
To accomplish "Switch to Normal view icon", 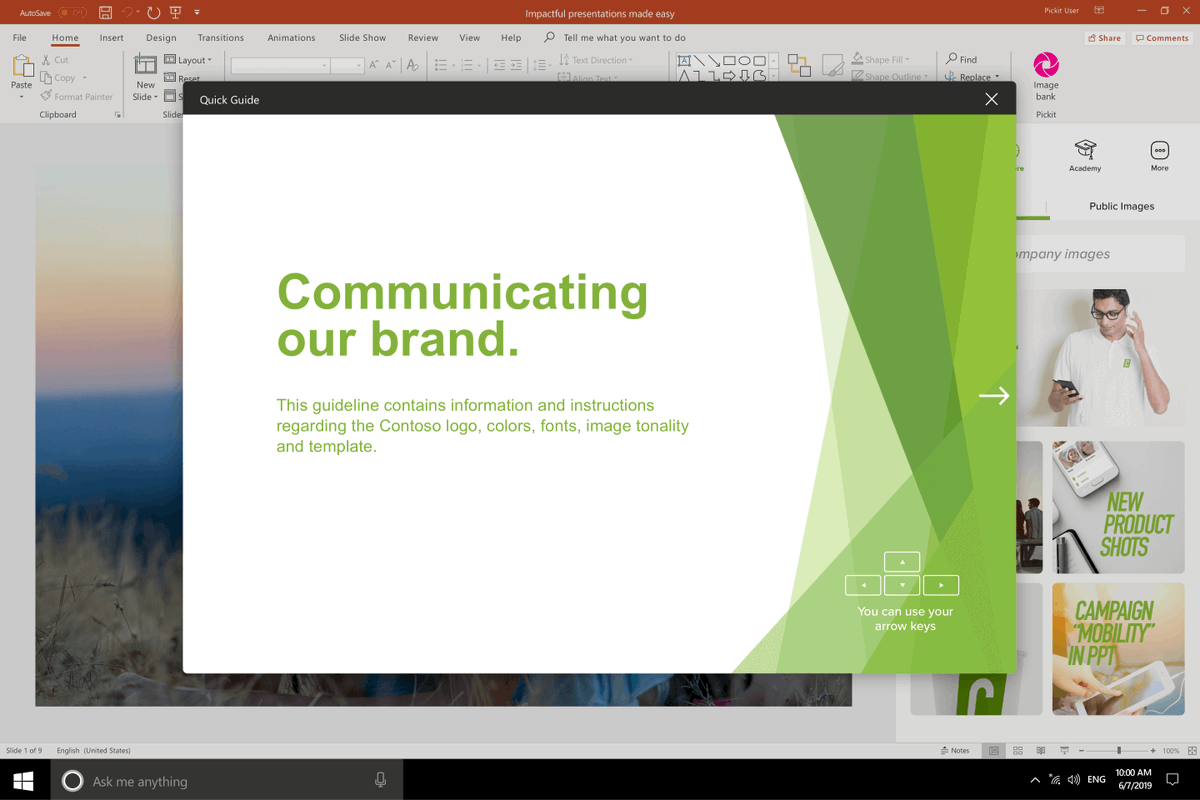I will (x=993, y=750).
